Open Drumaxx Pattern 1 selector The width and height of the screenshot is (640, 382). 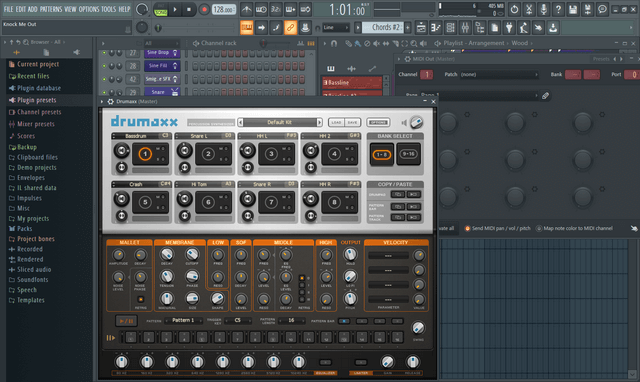pyautogui.click(x=183, y=320)
